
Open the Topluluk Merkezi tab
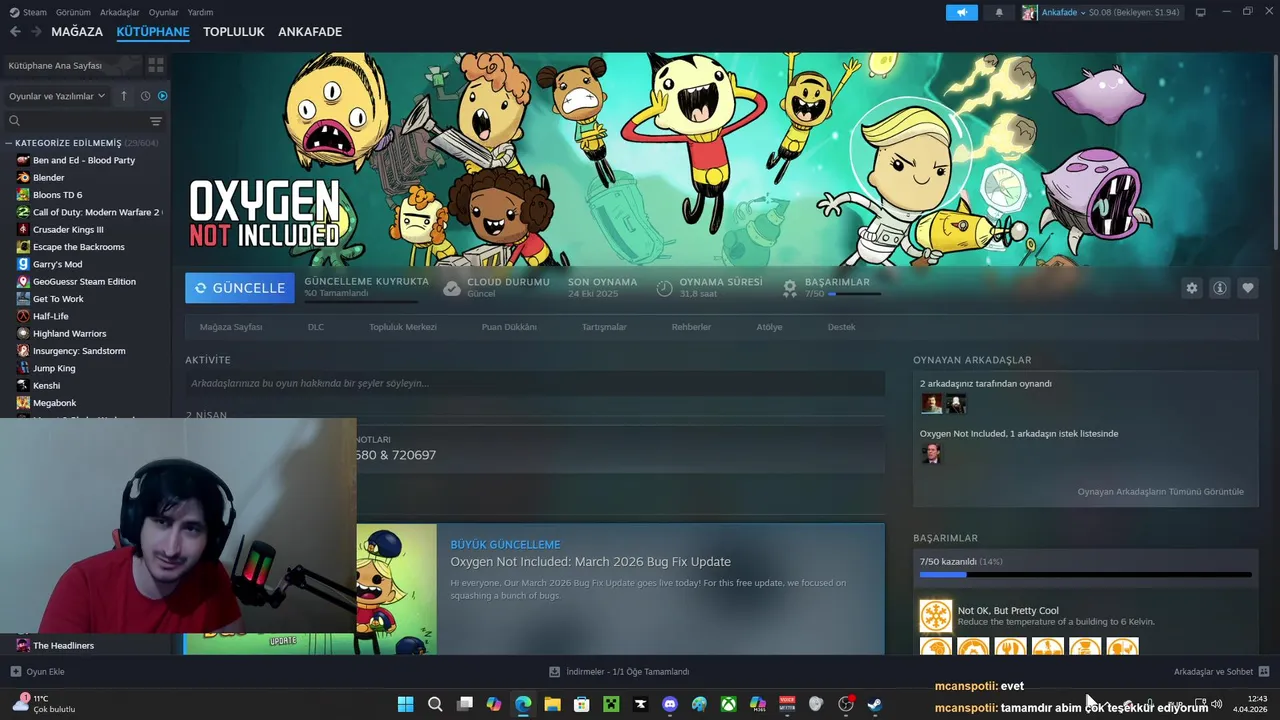pyautogui.click(x=403, y=327)
